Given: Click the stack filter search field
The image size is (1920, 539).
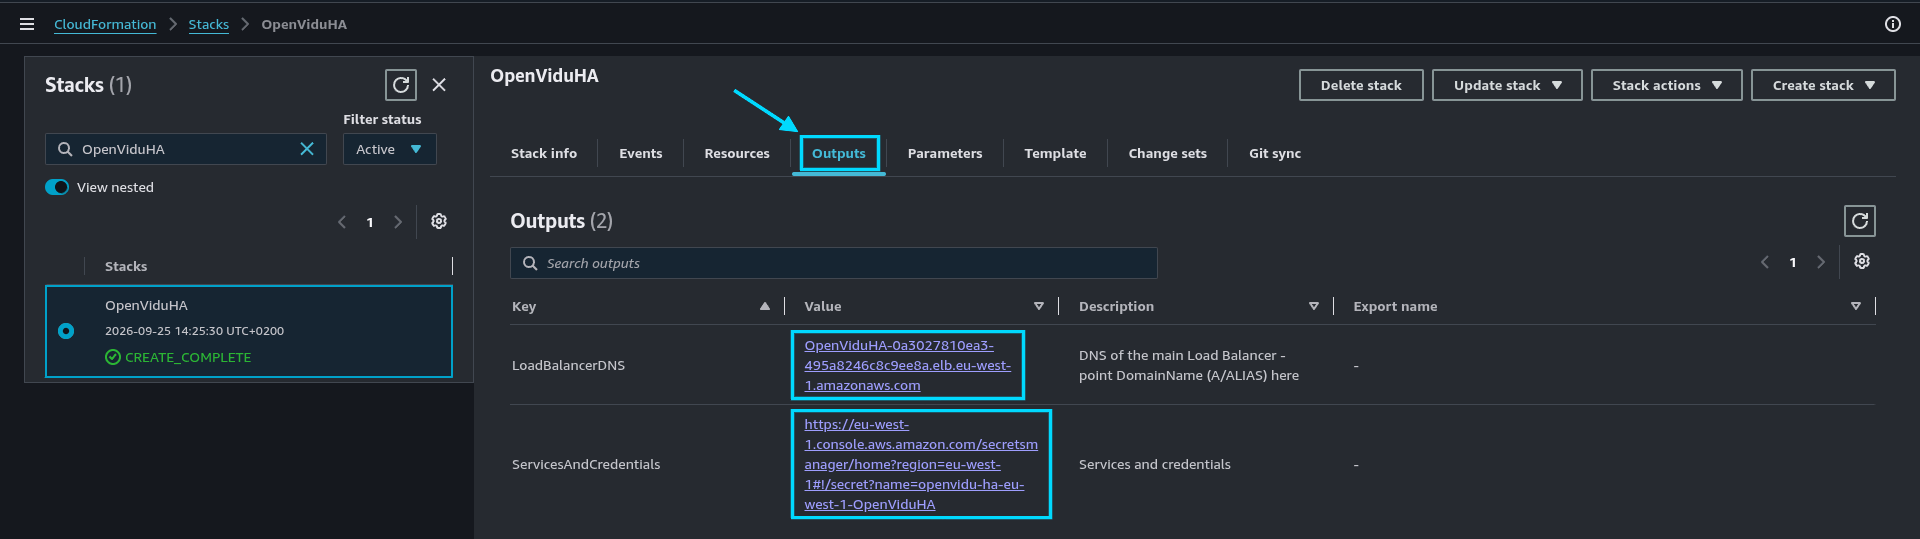Looking at the screenshot, I should coord(186,149).
